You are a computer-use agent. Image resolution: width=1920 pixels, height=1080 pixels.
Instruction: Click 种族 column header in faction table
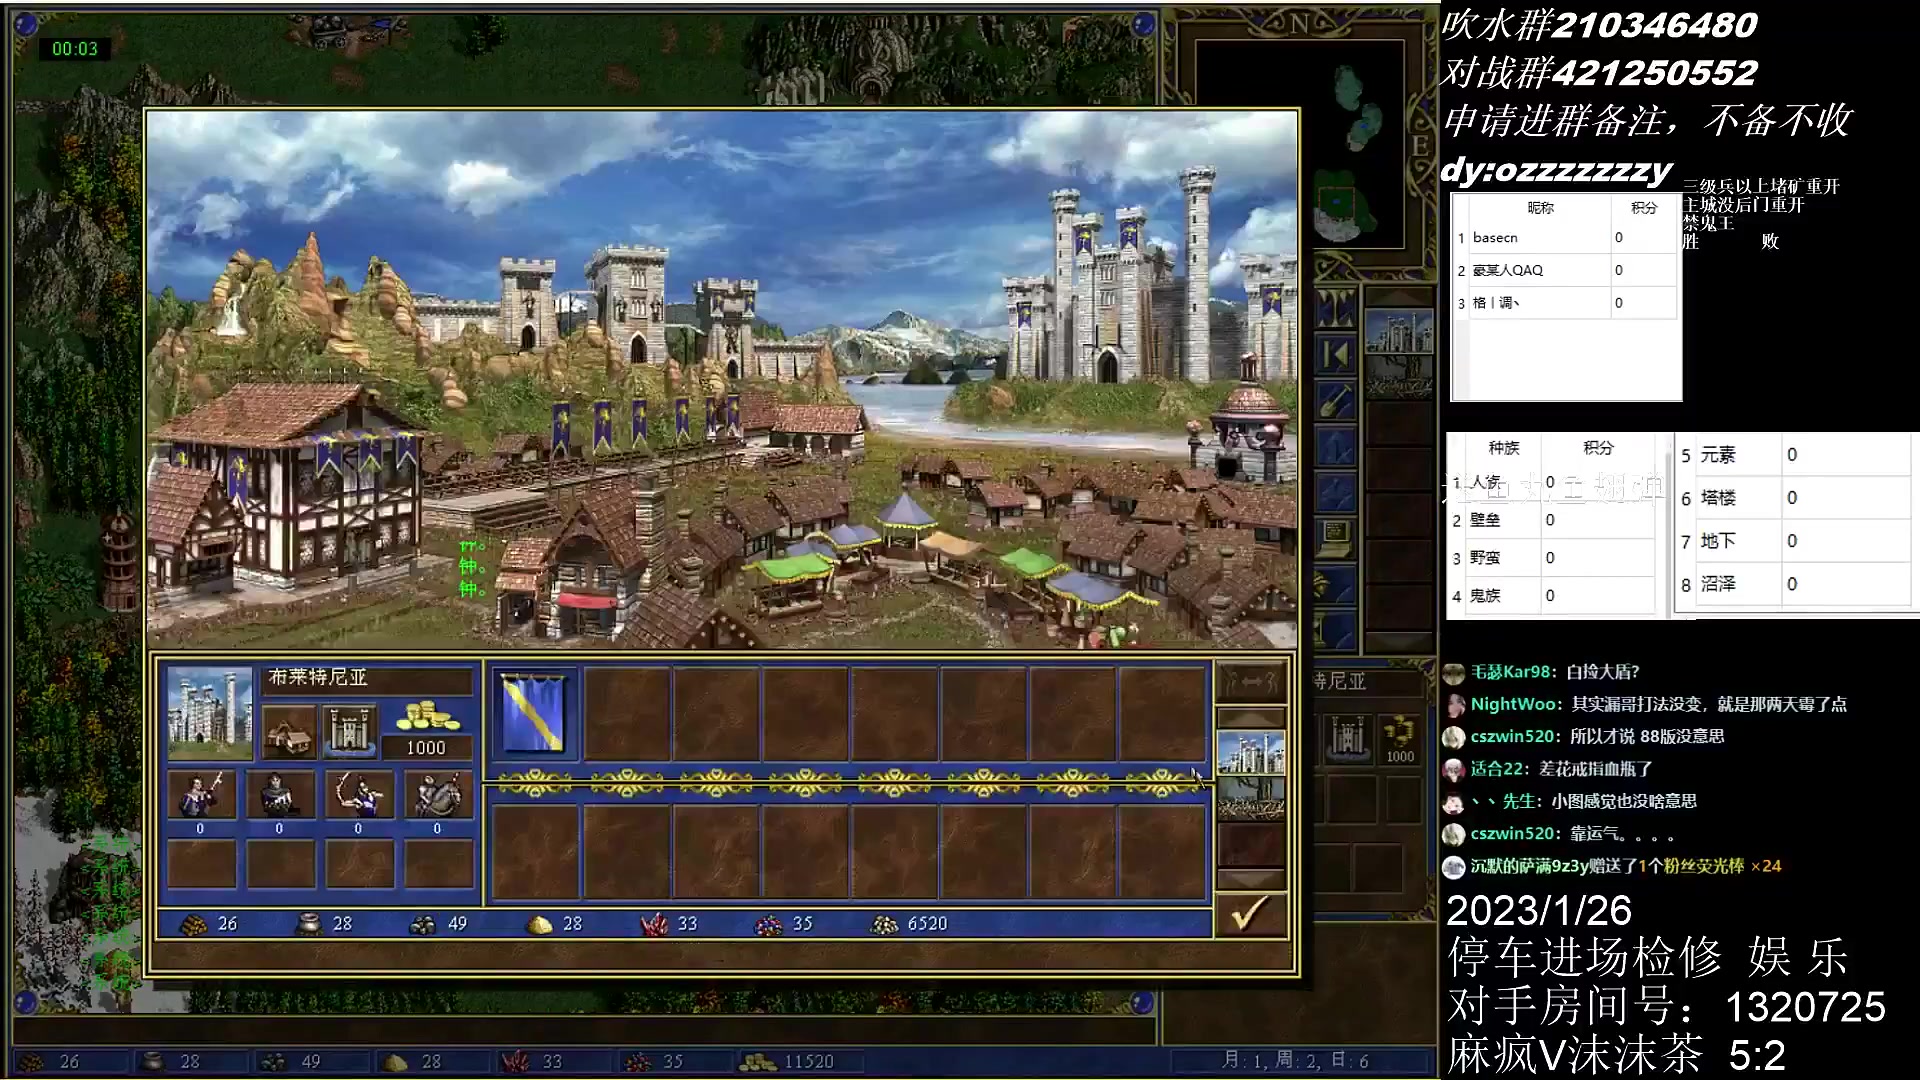click(1503, 448)
